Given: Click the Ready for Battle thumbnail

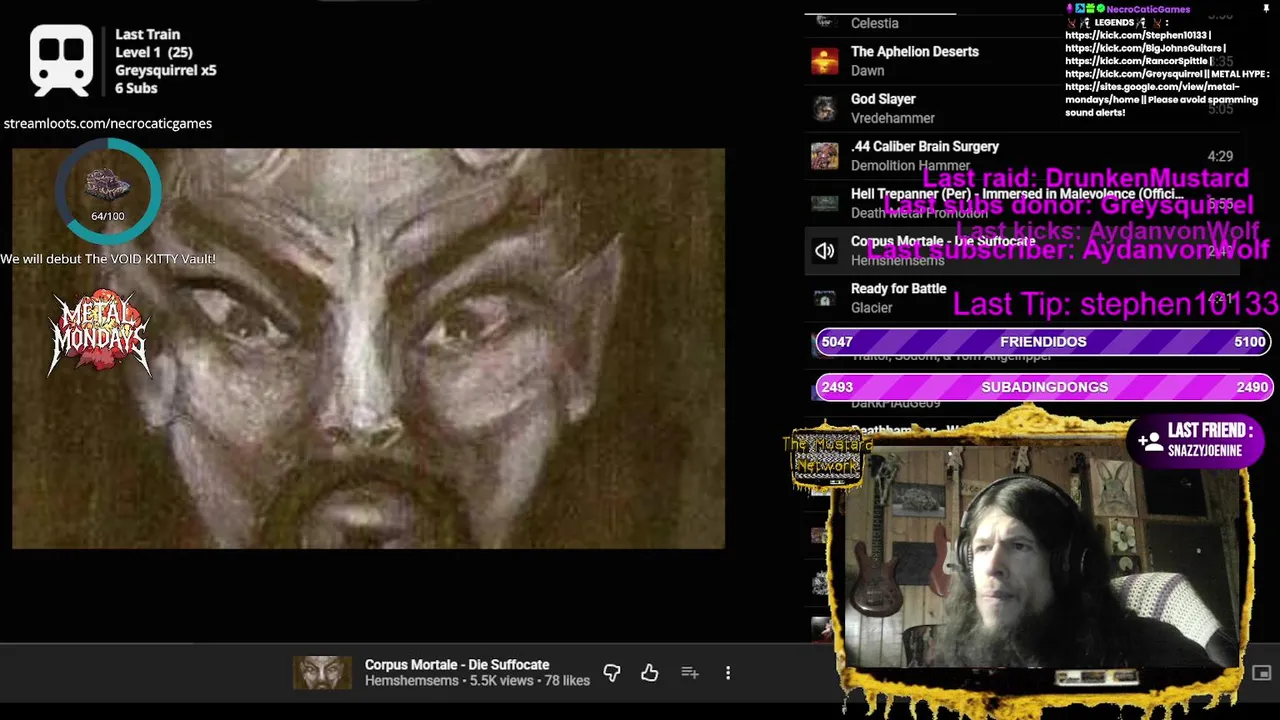Looking at the screenshot, I should (824, 298).
